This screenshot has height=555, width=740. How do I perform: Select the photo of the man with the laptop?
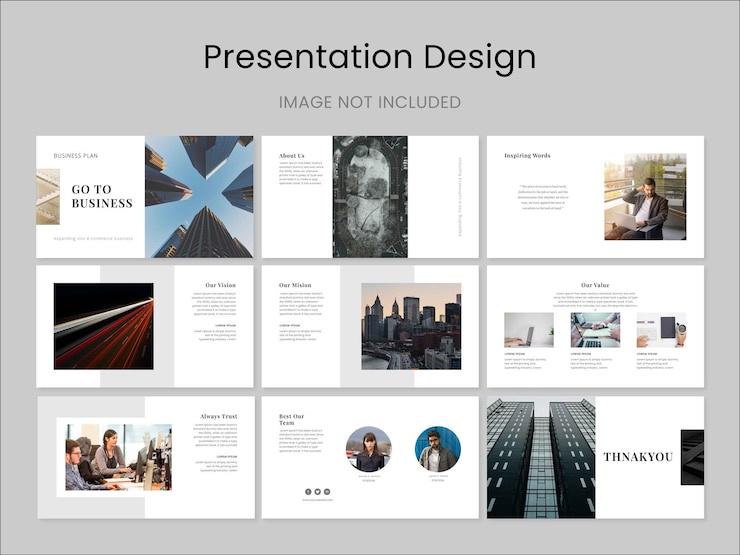[x=645, y=197]
